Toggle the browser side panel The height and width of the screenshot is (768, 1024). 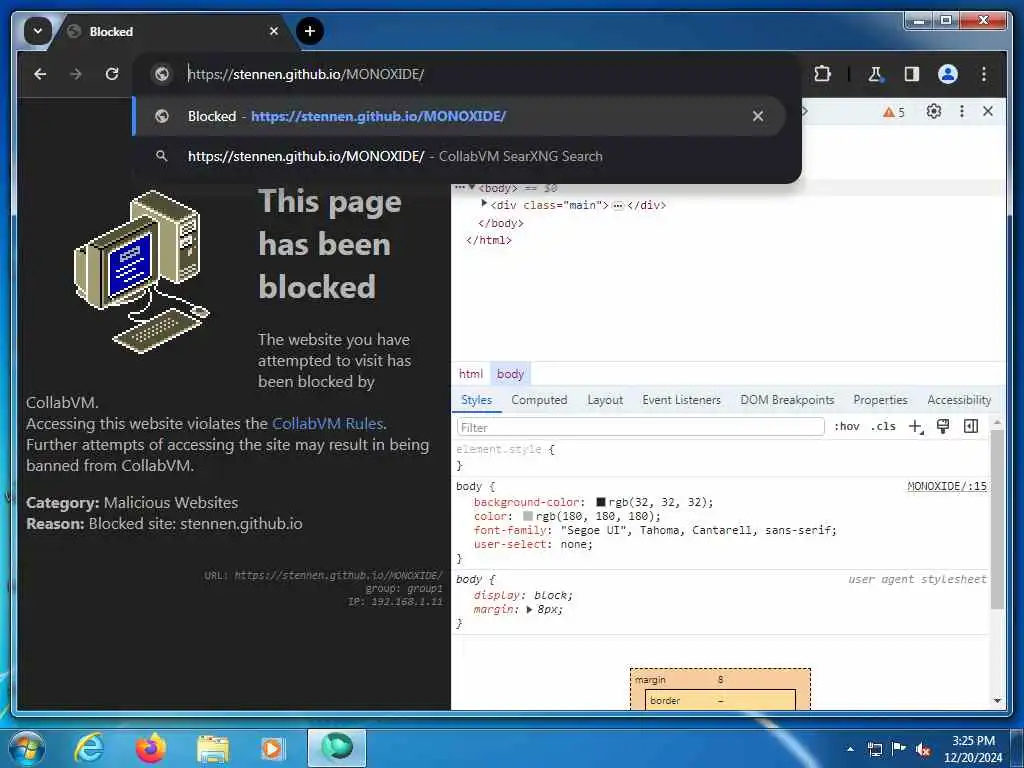[912, 74]
